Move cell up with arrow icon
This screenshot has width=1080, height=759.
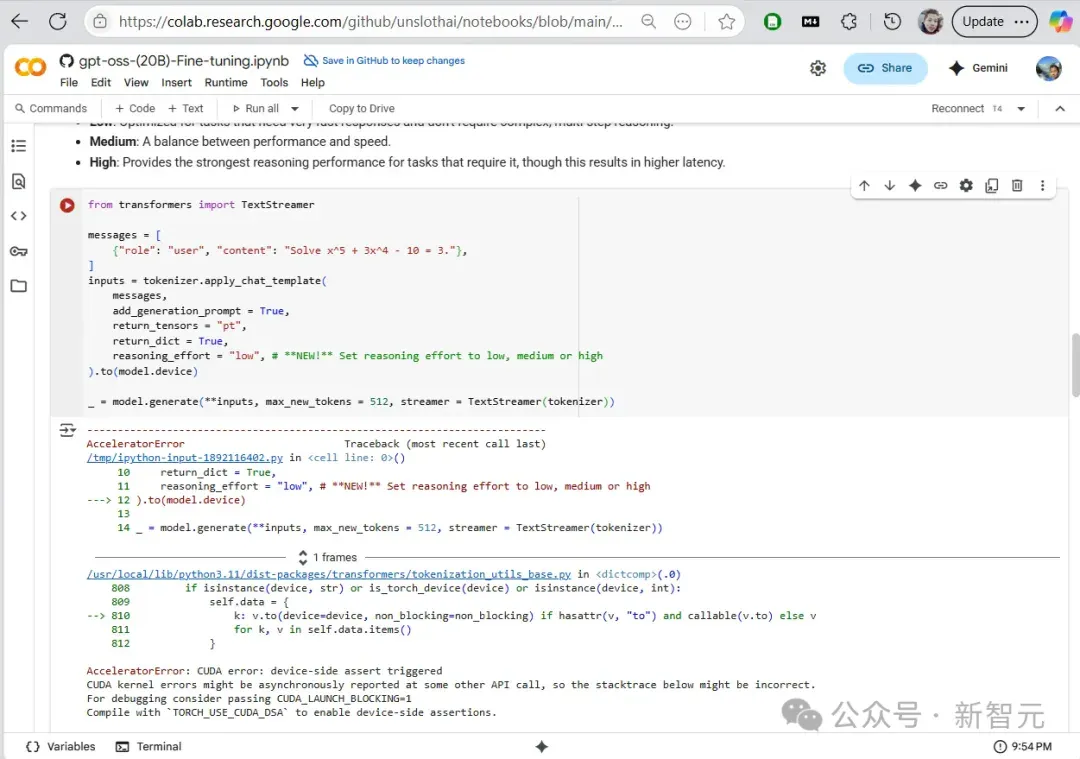(x=864, y=185)
